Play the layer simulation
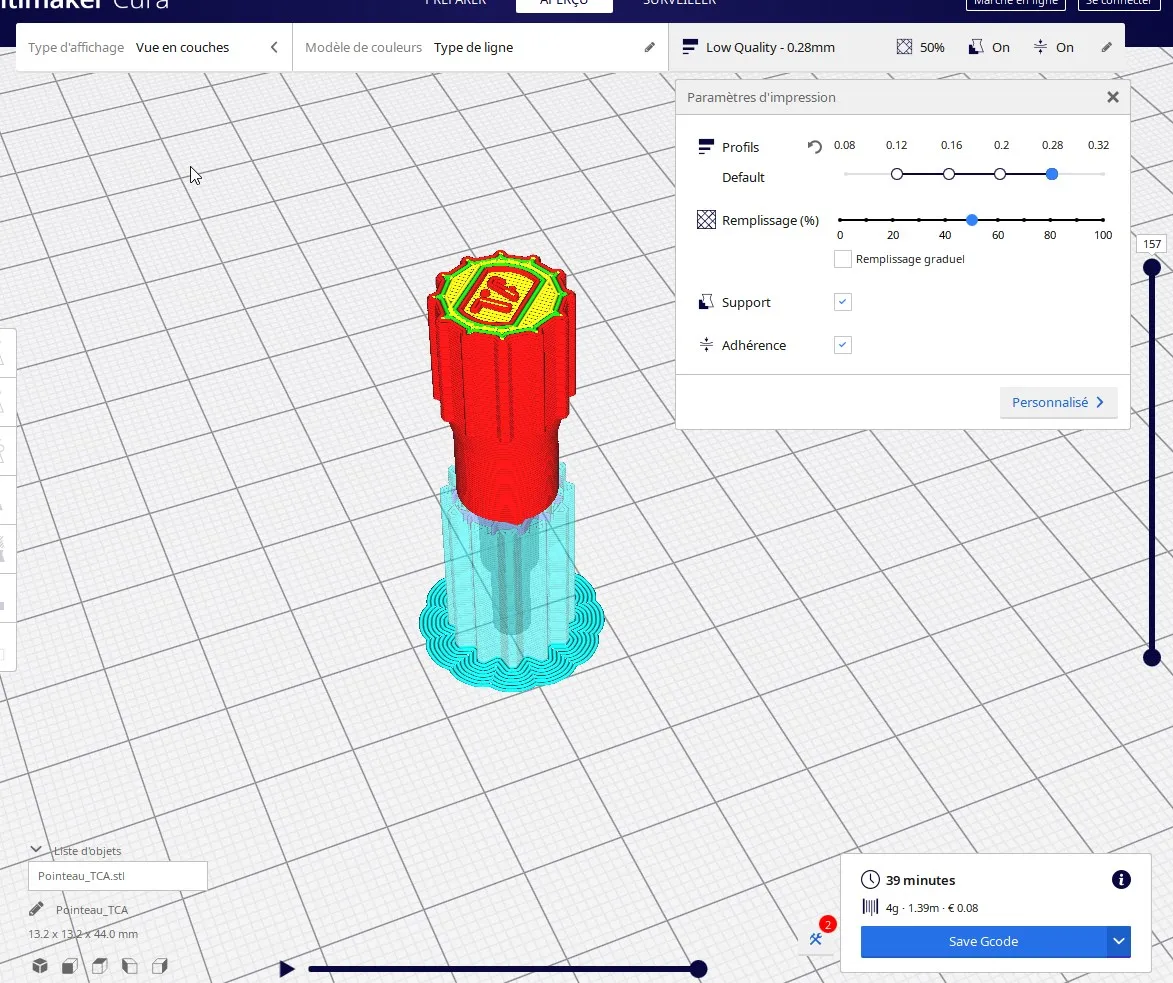The width and height of the screenshot is (1173, 983). click(x=287, y=968)
